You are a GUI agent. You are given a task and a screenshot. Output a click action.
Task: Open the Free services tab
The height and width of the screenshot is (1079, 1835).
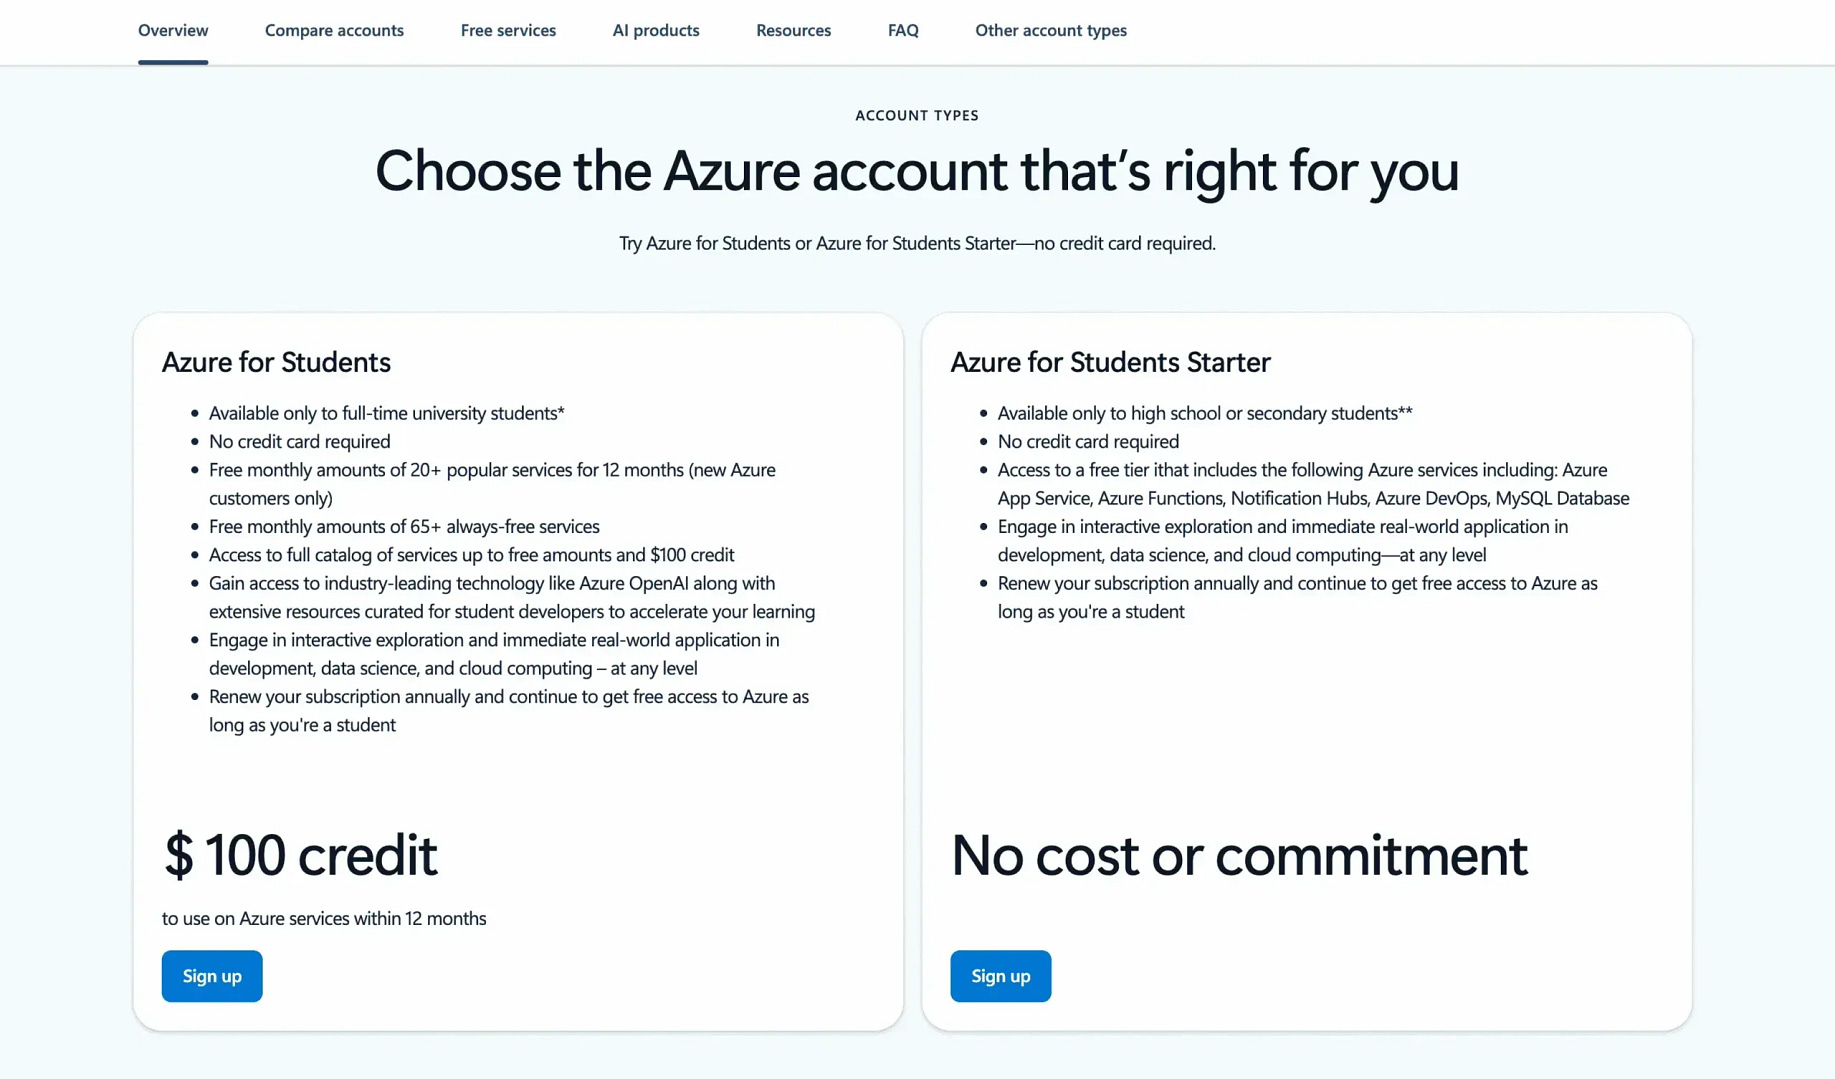tap(508, 30)
